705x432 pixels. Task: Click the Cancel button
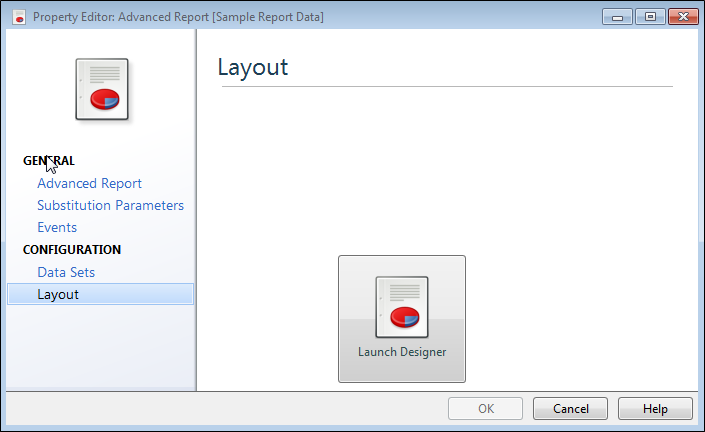click(570, 409)
